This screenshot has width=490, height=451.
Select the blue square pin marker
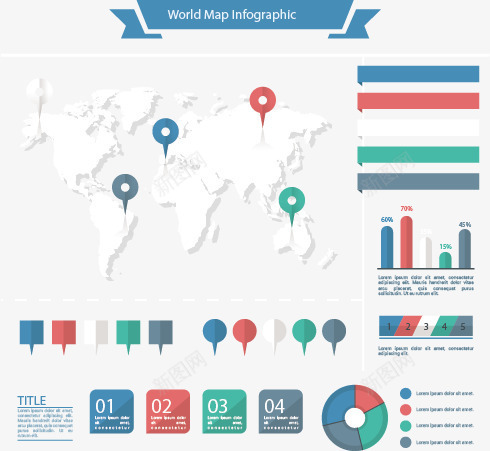pos(32,337)
